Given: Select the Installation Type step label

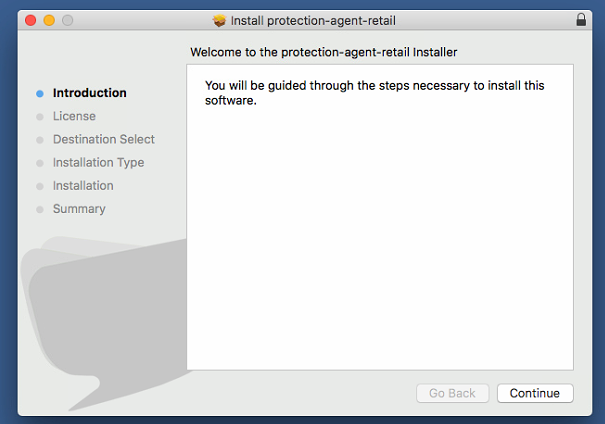Looking at the screenshot, I should click(x=98, y=163).
